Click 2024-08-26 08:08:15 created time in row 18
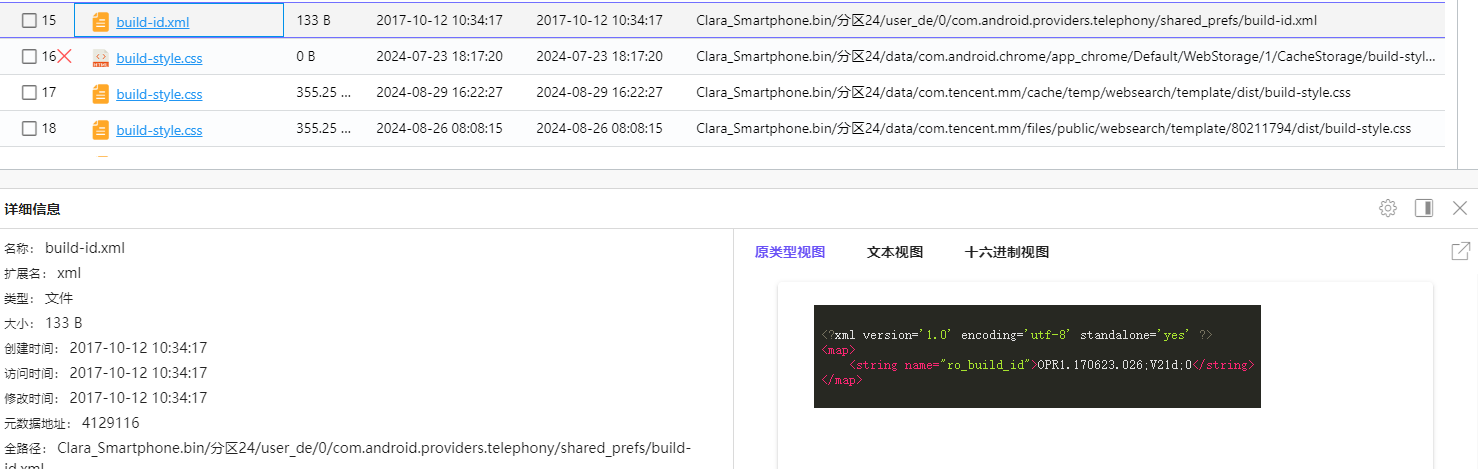 [x=439, y=128]
